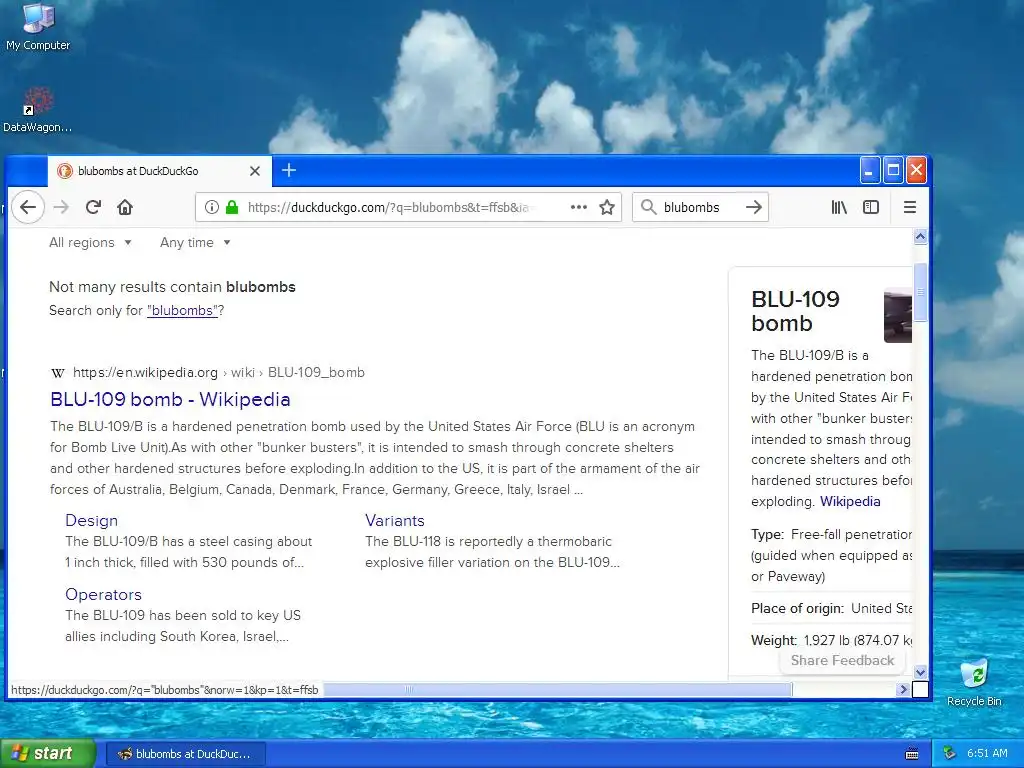This screenshot has width=1024, height=768.
Task: Click the Type label in panel
Action: 767,534
